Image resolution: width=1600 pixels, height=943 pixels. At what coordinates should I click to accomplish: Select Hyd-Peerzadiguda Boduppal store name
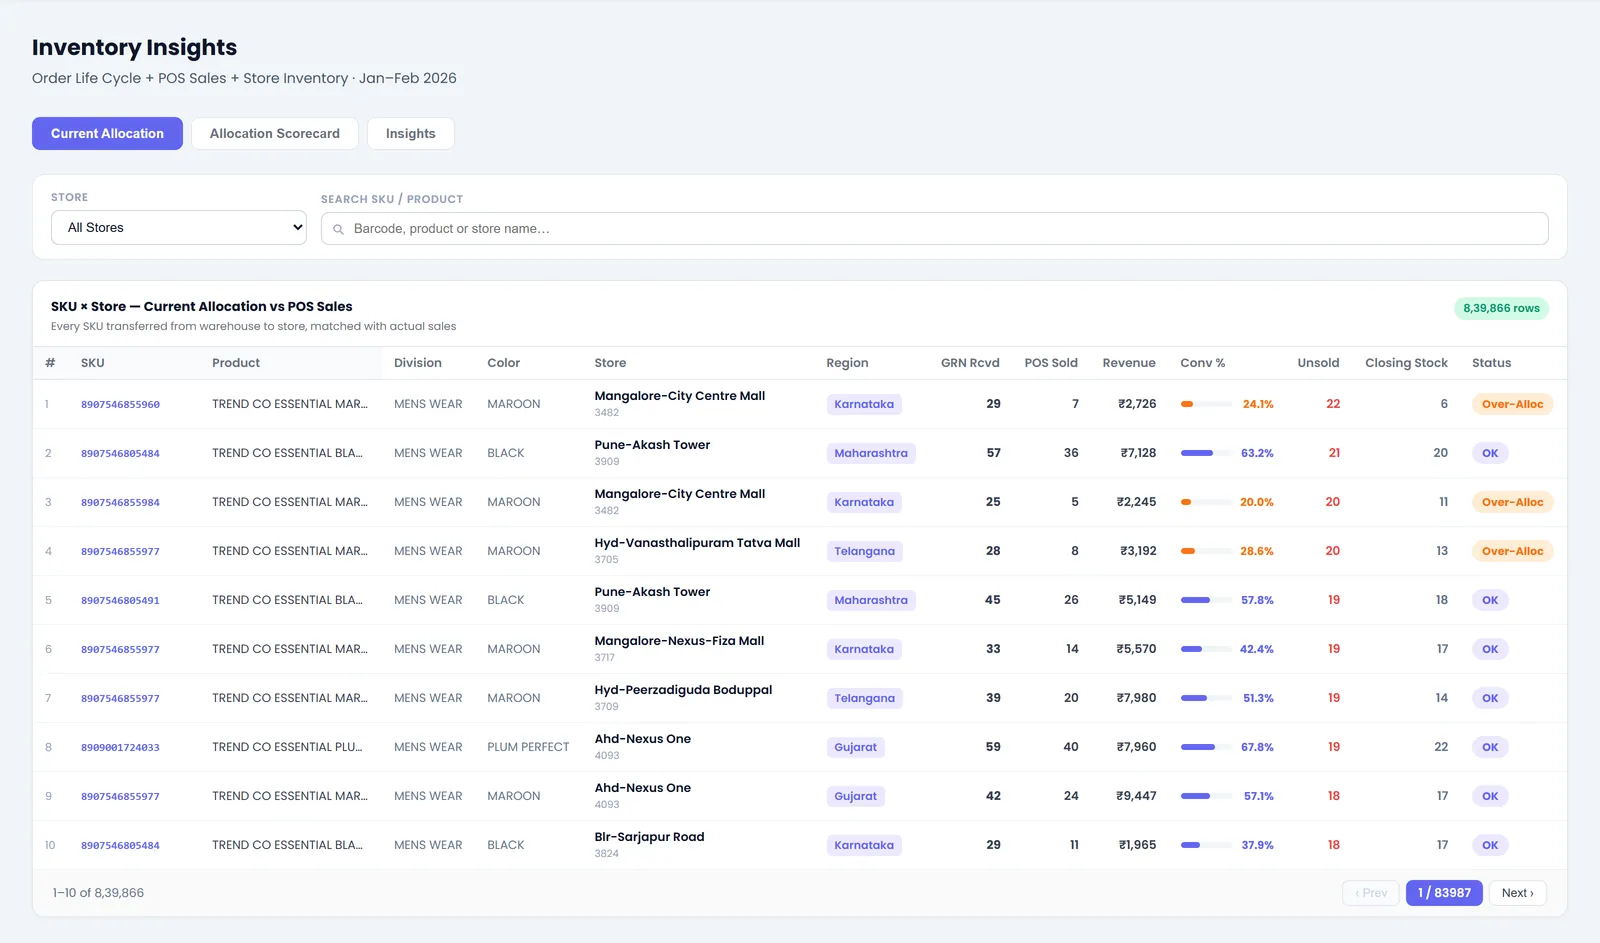click(x=683, y=690)
